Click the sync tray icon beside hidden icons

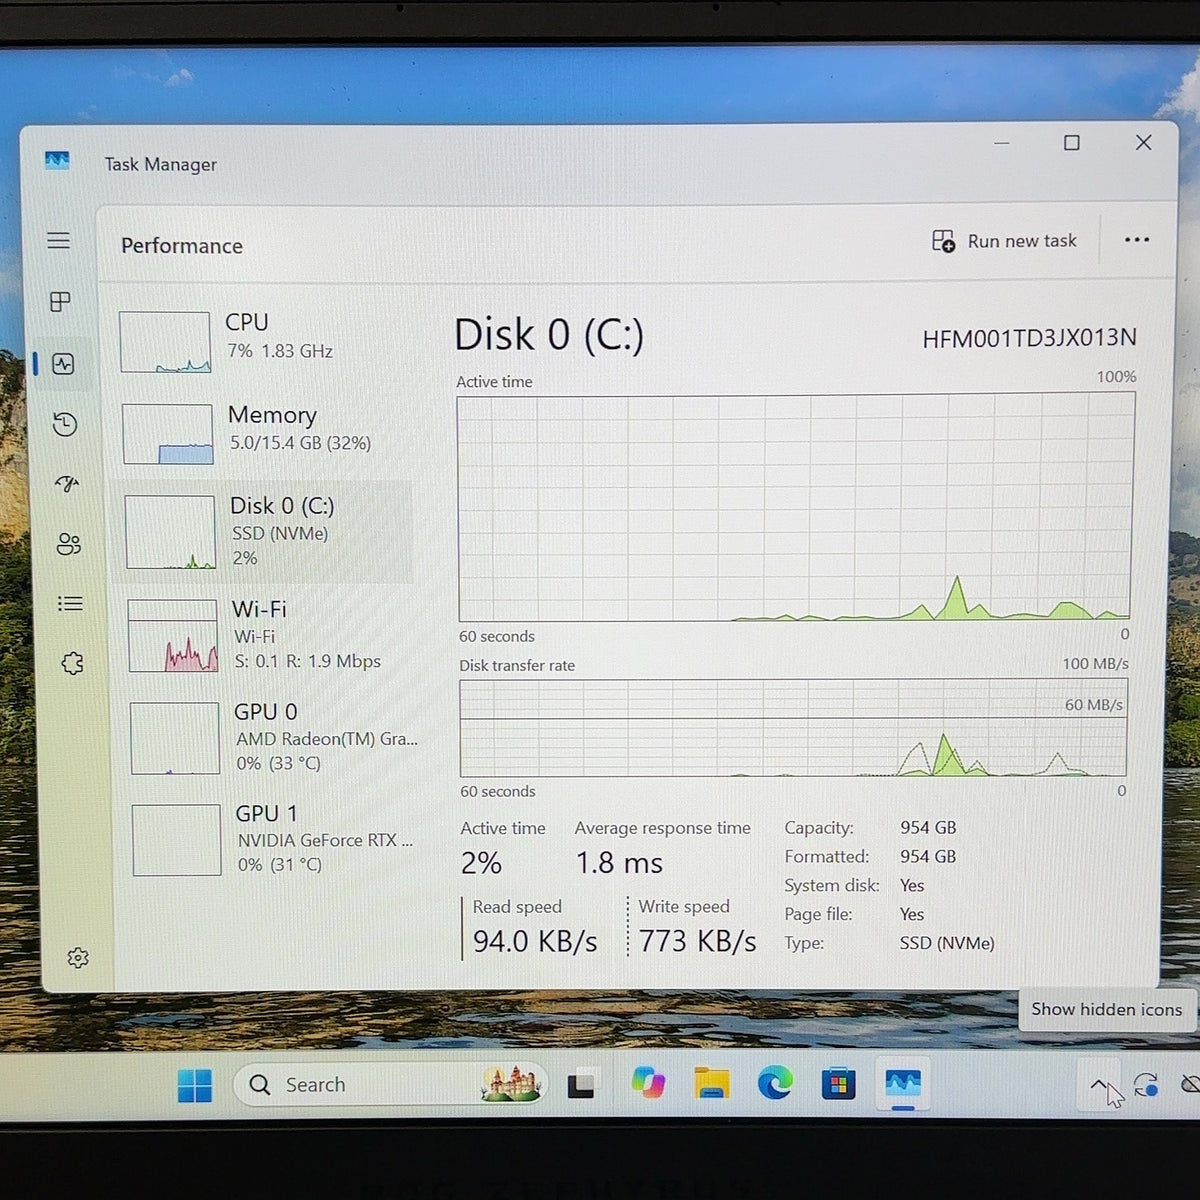(1146, 1084)
